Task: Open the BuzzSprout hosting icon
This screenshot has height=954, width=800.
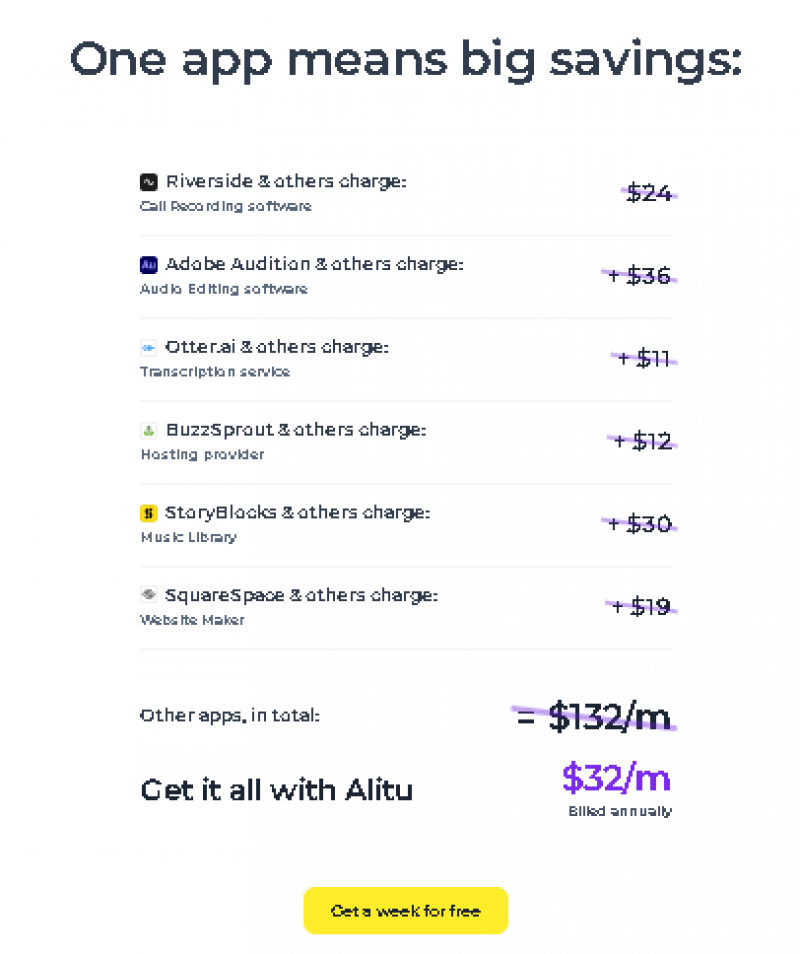Action: point(147,430)
